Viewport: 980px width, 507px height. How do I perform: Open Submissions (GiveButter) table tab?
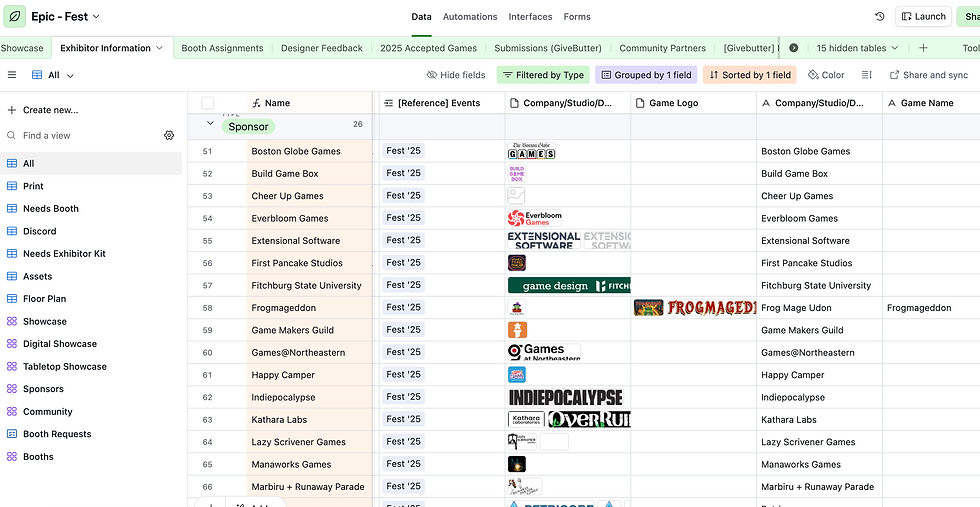[x=548, y=48]
